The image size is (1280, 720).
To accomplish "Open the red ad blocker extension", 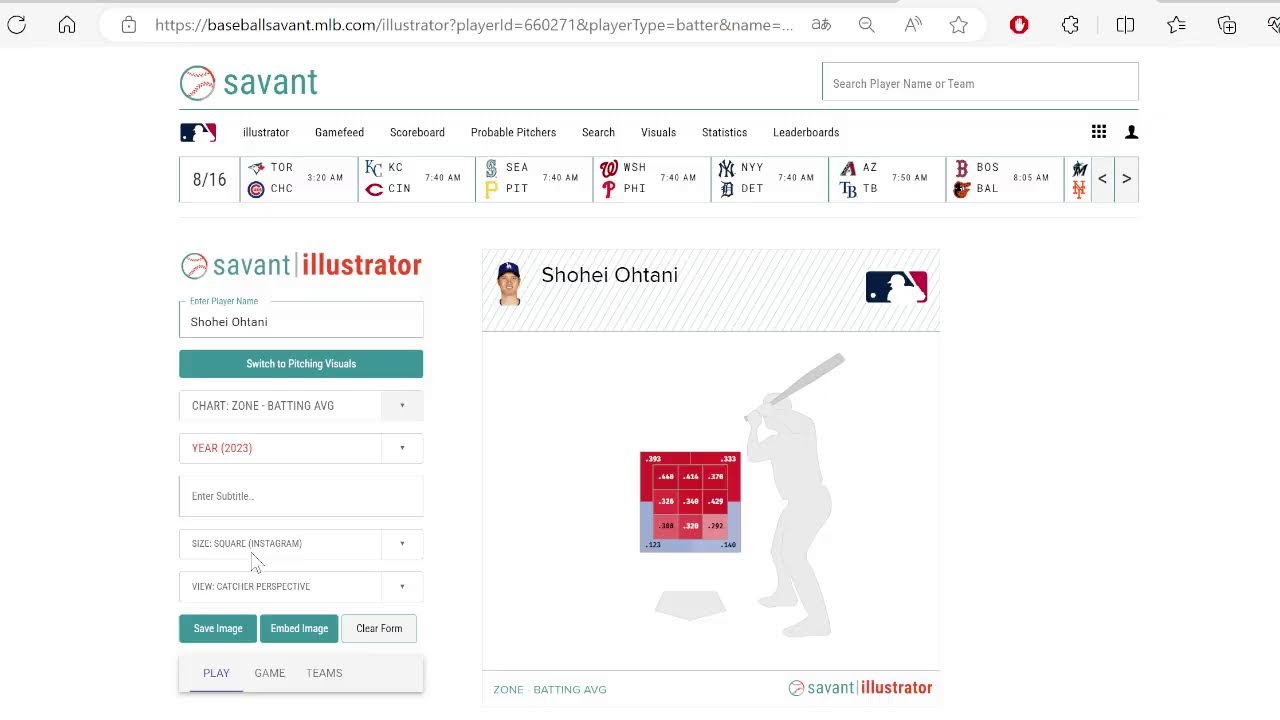I will [1019, 25].
